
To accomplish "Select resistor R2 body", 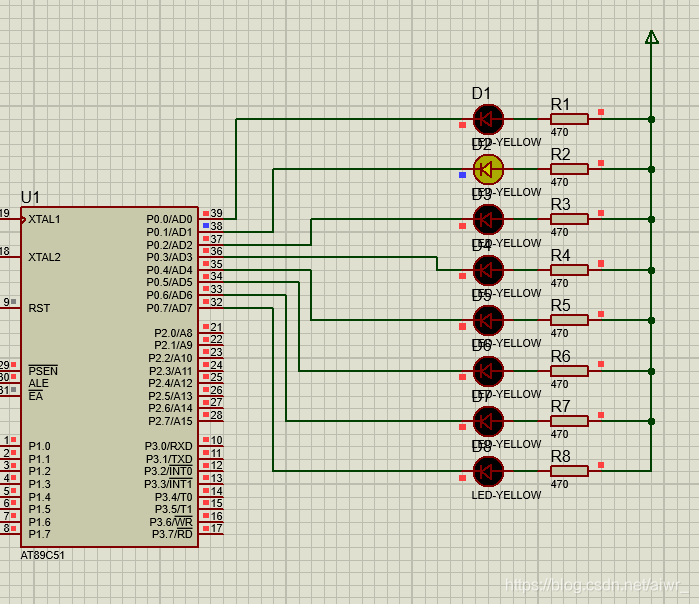I will tap(569, 169).
